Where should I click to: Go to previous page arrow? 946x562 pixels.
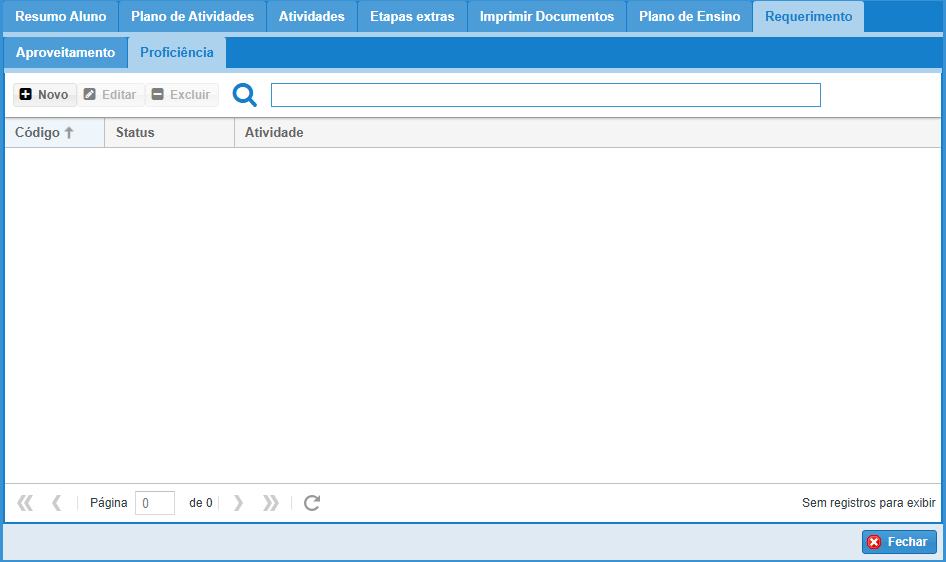click(57, 503)
